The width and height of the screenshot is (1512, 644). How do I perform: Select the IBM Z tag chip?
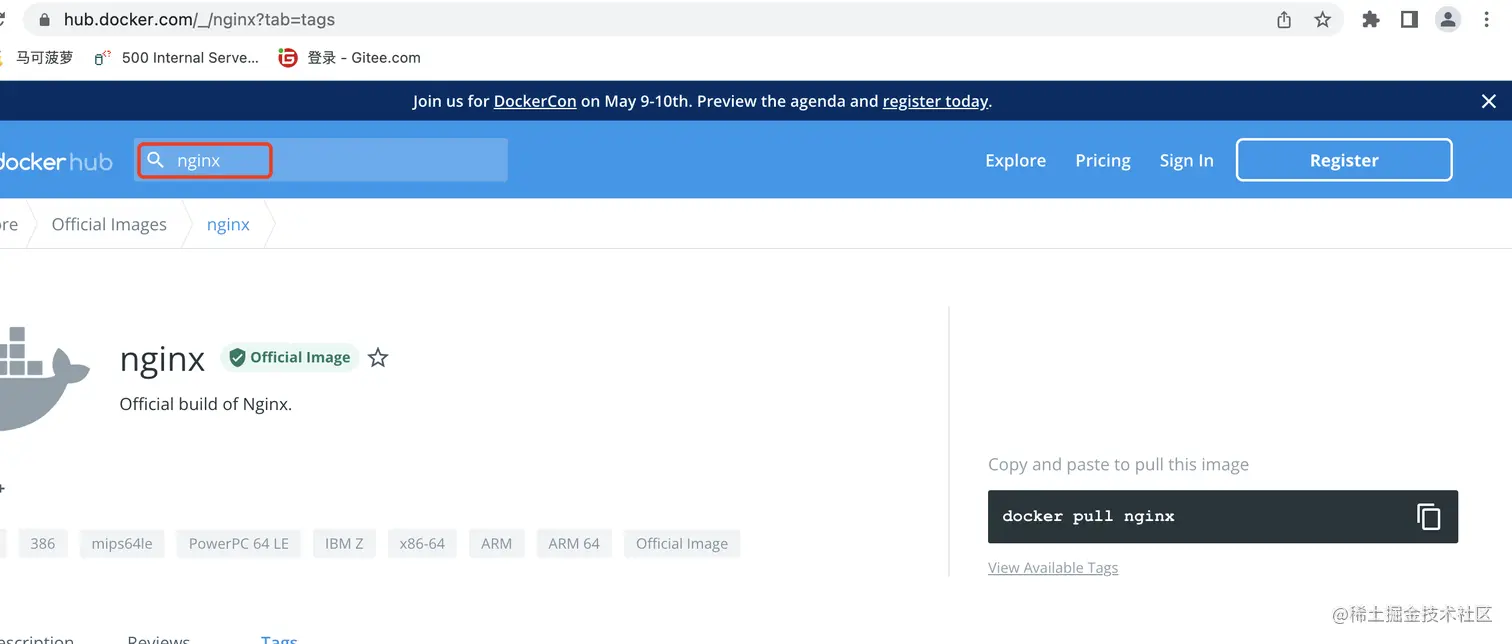click(344, 544)
